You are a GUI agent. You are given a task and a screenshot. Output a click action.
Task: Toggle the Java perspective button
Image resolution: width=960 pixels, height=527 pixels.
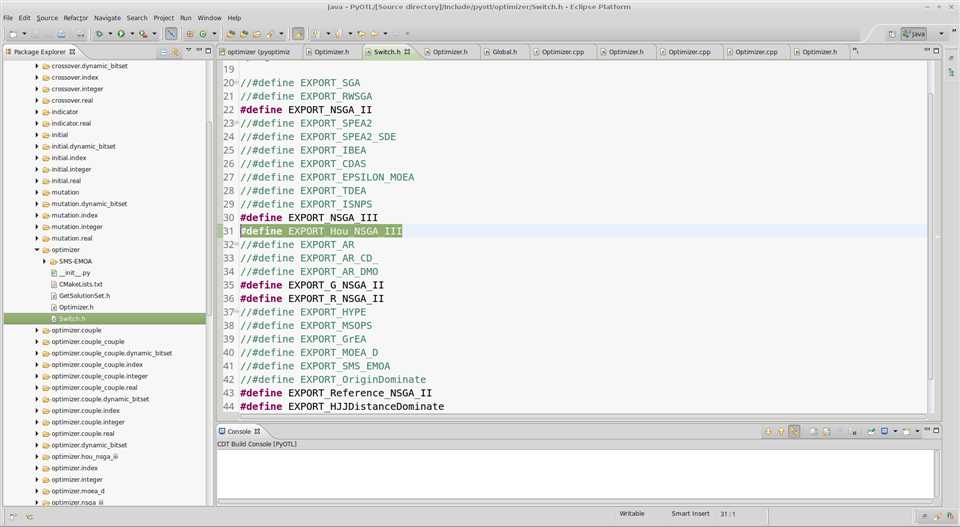coord(914,34)
